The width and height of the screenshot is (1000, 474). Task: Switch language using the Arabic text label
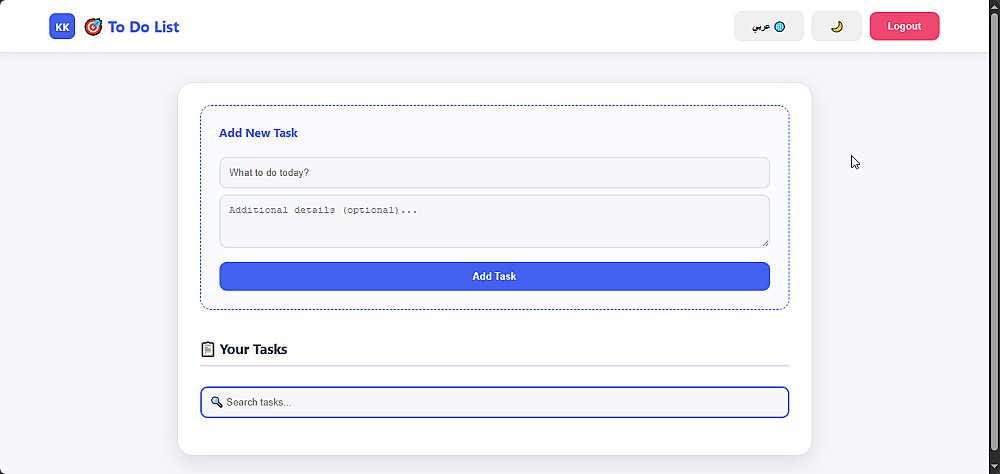[x=761, y=27]
